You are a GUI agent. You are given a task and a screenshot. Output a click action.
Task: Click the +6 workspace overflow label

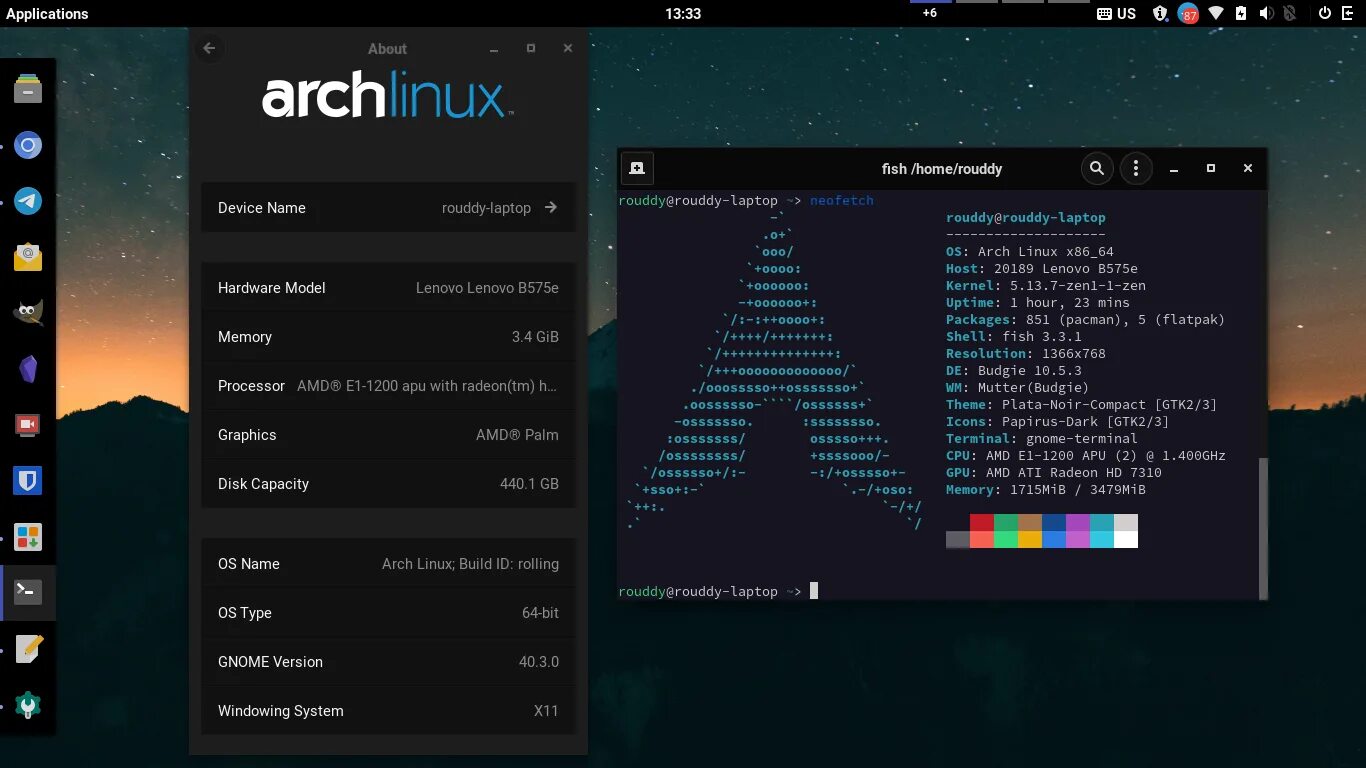[930, 12]
